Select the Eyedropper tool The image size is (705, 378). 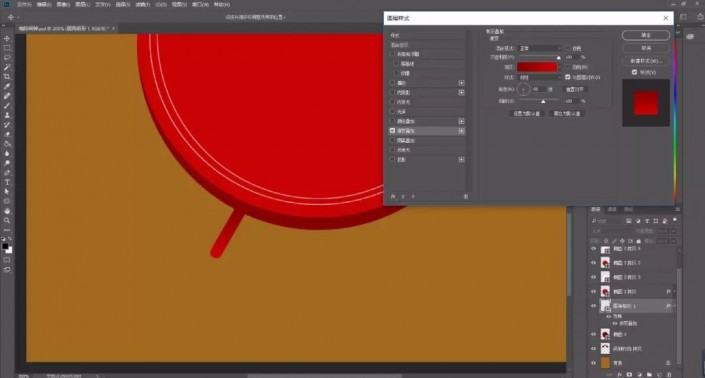point(7,86)
